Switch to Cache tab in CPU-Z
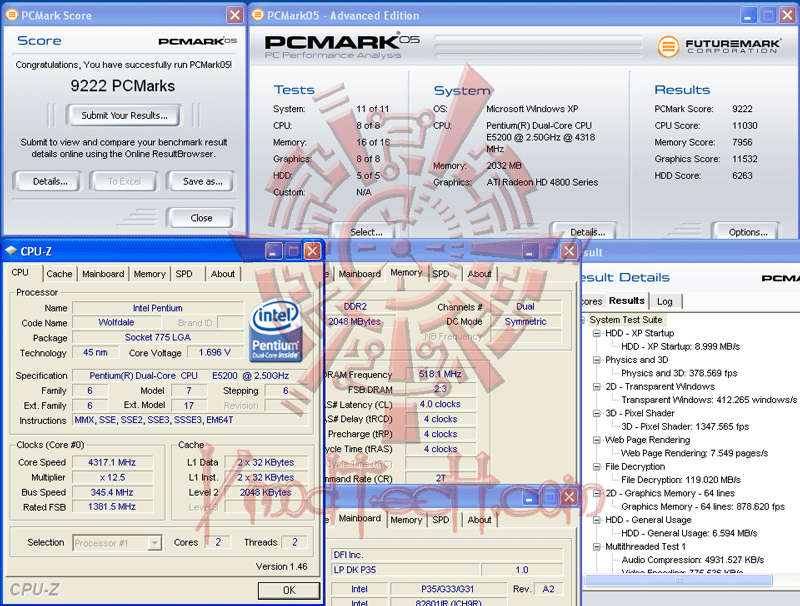The height and width of the screenshot is (606, 800). [x=59, y=274]
